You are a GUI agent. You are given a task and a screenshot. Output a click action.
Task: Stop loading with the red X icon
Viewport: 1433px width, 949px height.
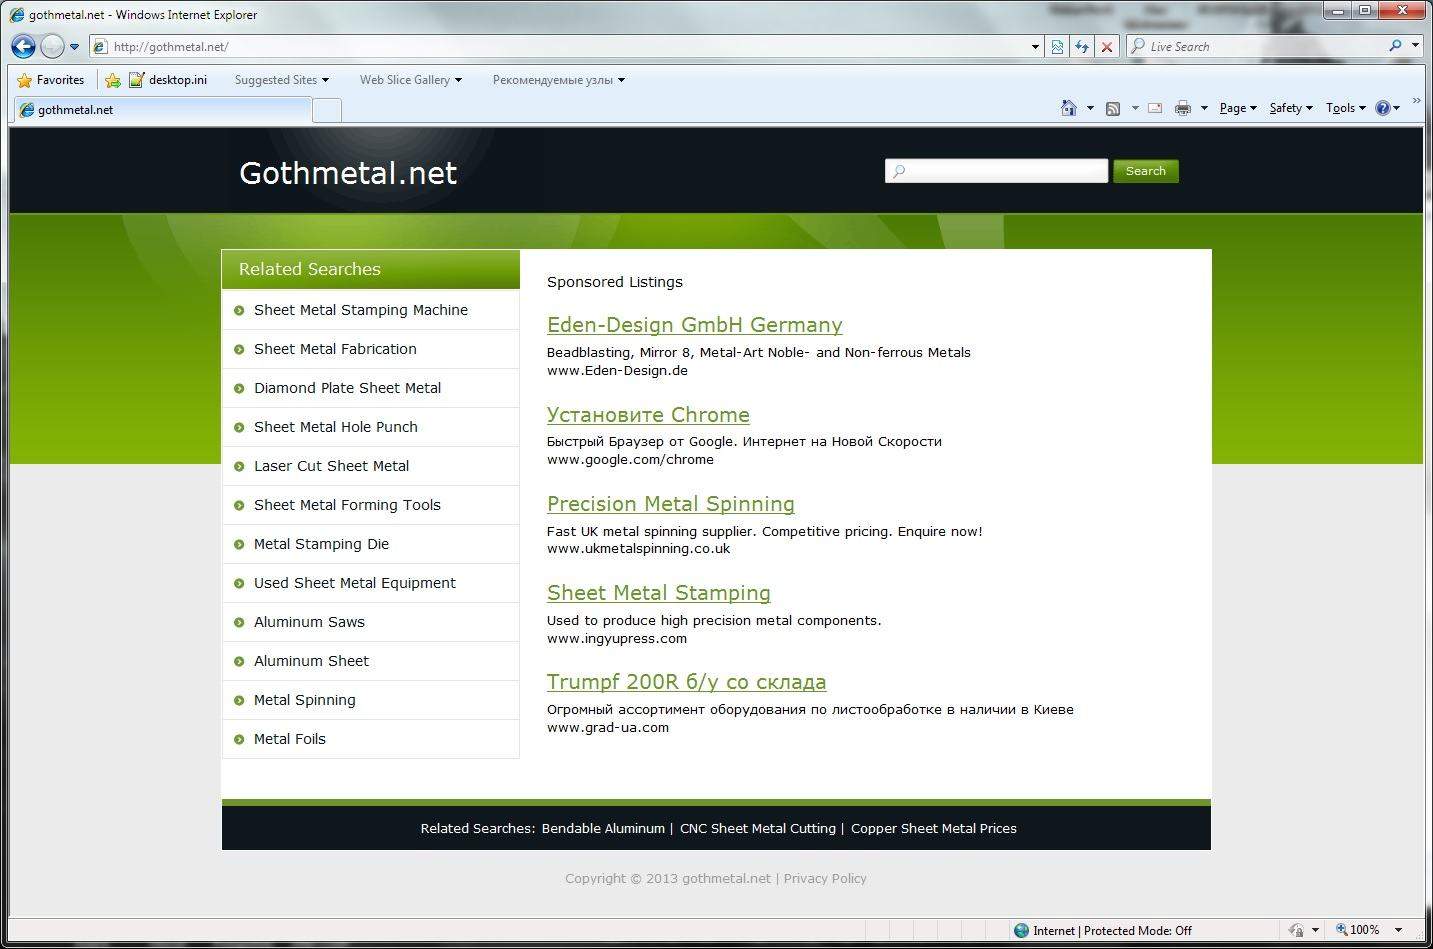(x=1107, y=47)
